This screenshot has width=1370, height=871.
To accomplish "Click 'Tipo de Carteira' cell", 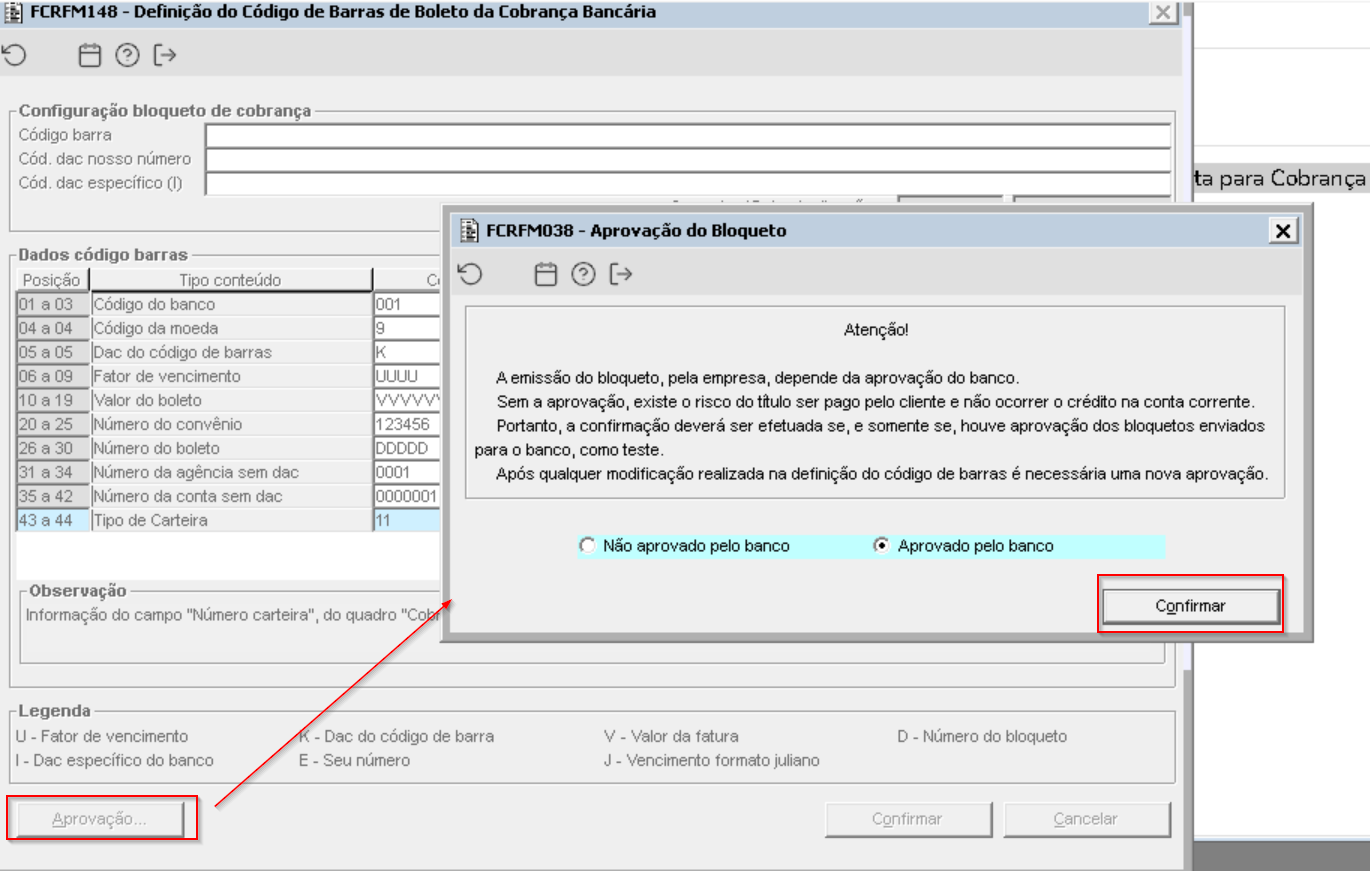I will coord(231,520).
